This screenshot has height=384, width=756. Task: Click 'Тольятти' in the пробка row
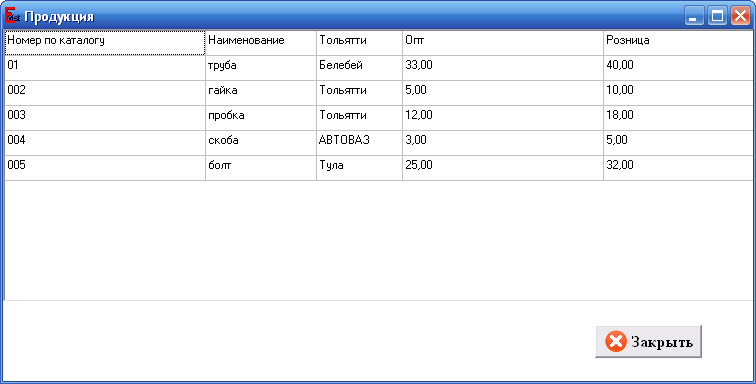click(359, 118)
